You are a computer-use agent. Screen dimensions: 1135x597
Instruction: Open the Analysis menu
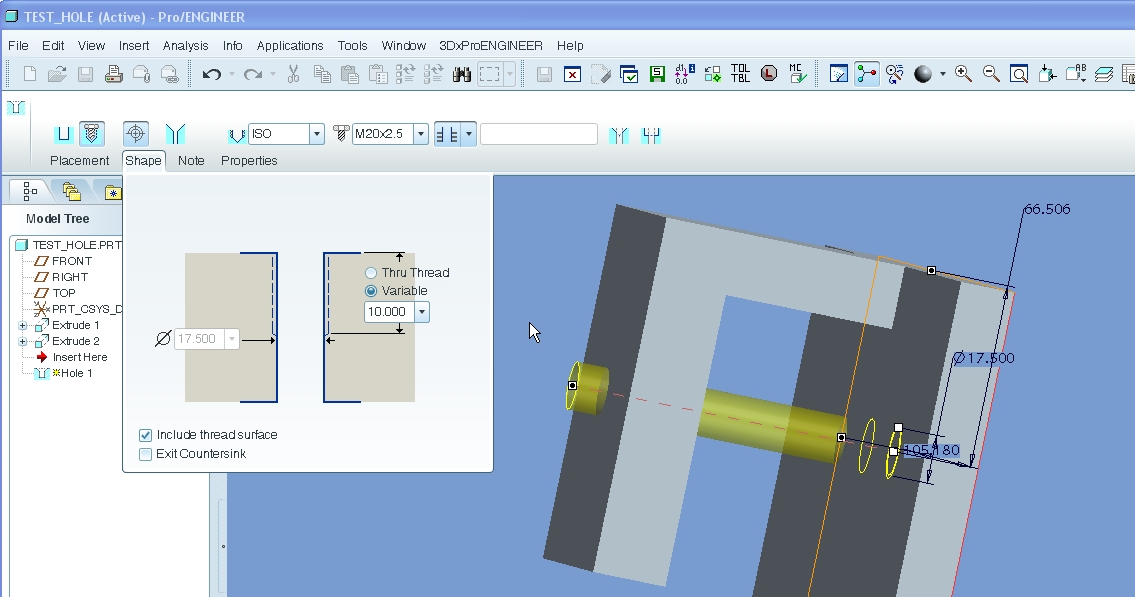pyautogui.click(x=185, y=46)
